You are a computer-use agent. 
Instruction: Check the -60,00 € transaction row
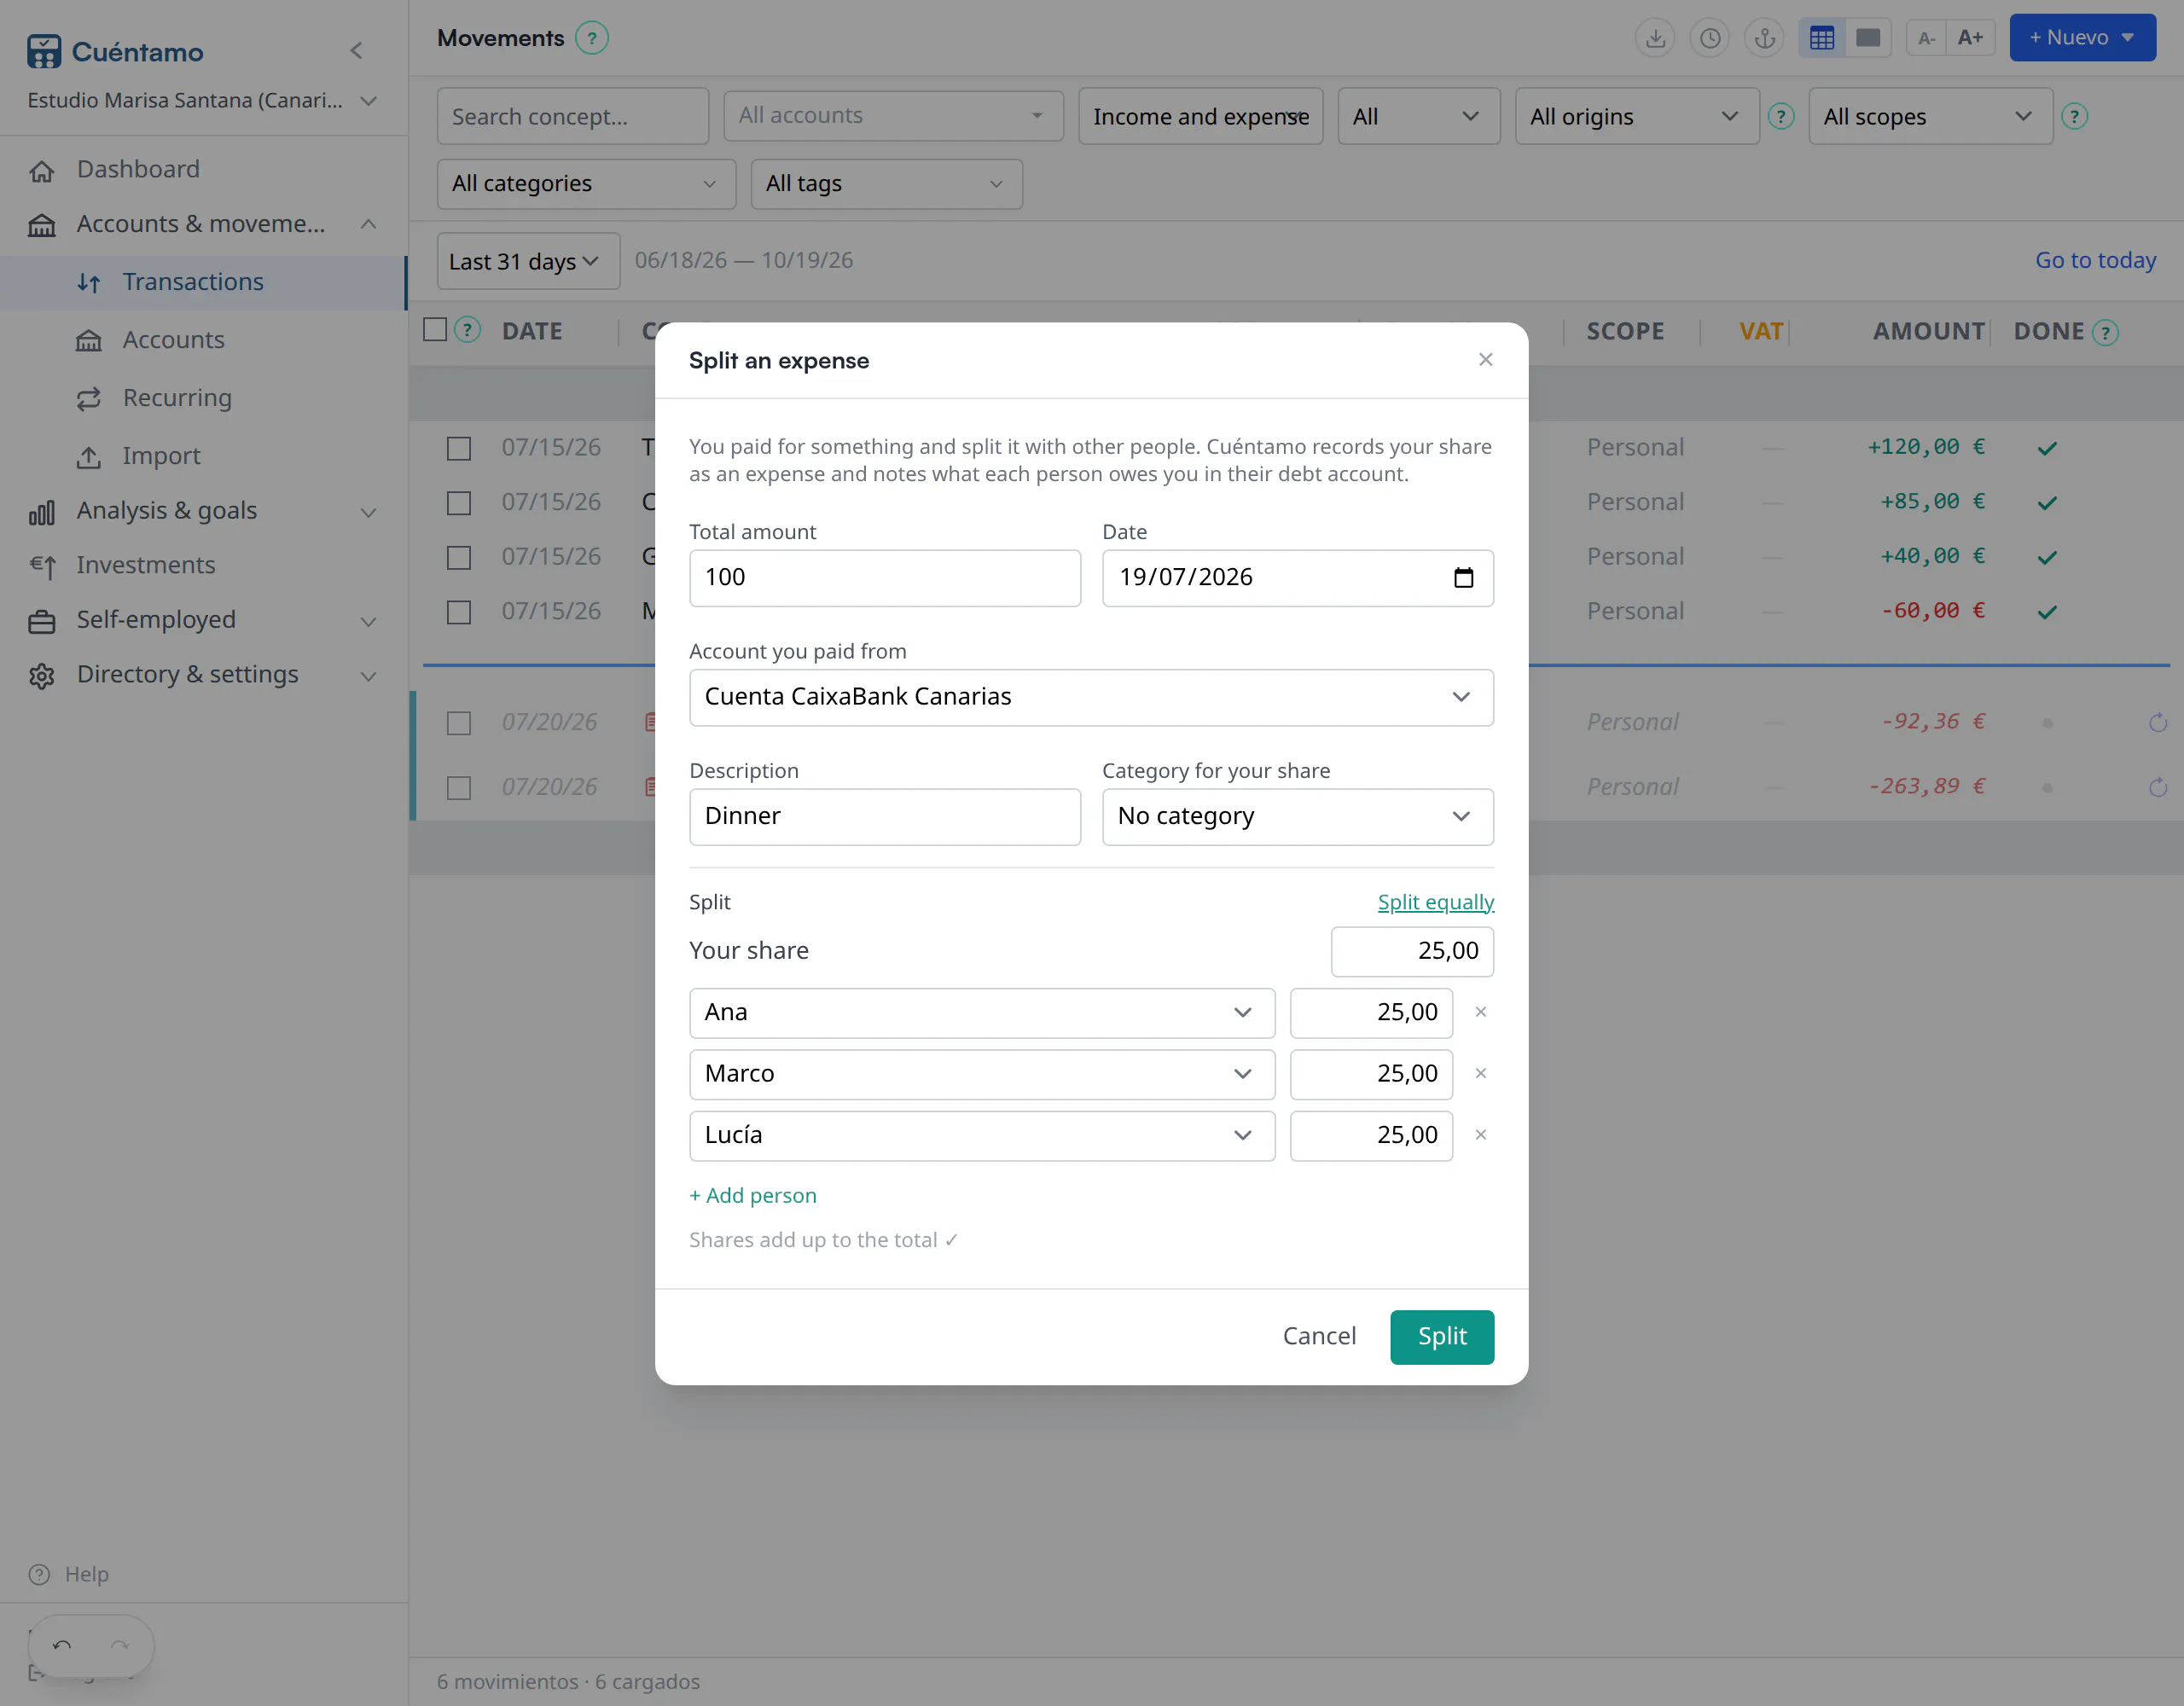(x=459, y=612)
